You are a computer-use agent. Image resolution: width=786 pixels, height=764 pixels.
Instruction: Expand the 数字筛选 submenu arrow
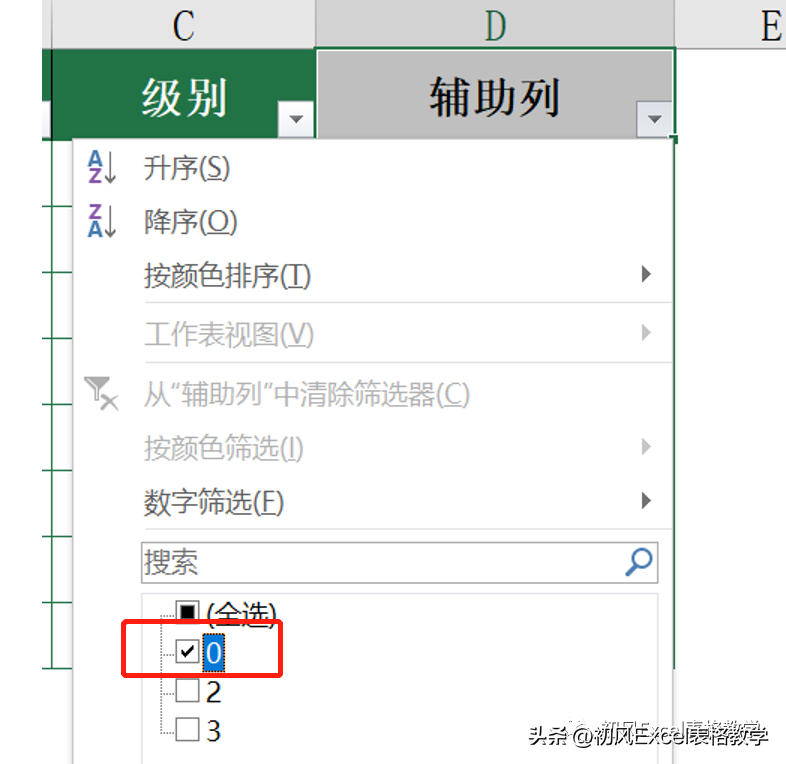click(646, 500)
